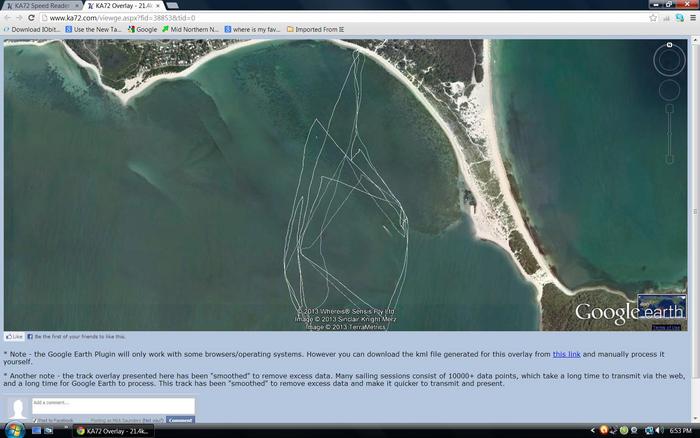The width and height of the screenshot is (700, 438).
Task: Click the Google Earth zoom slider
Action: tap(669, 135)
